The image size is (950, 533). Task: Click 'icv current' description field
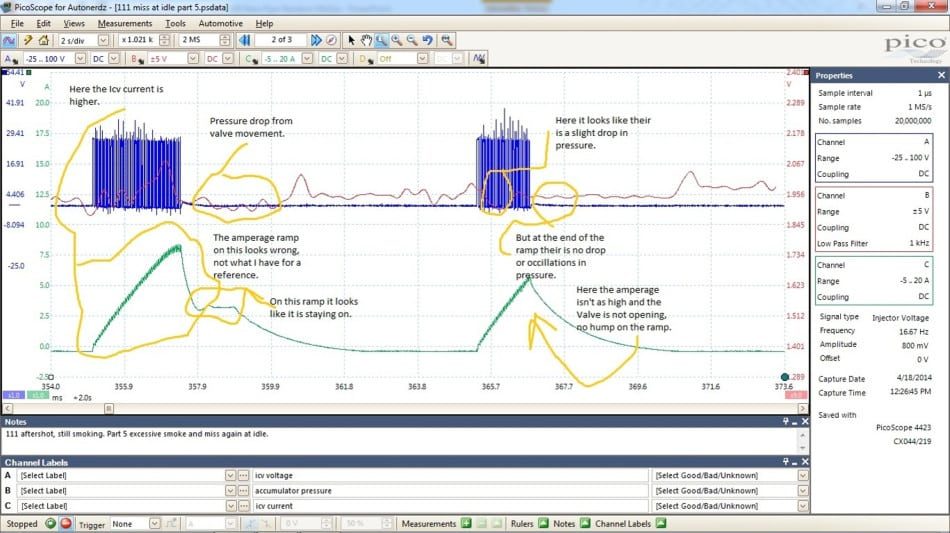click(x=450, y=506)
